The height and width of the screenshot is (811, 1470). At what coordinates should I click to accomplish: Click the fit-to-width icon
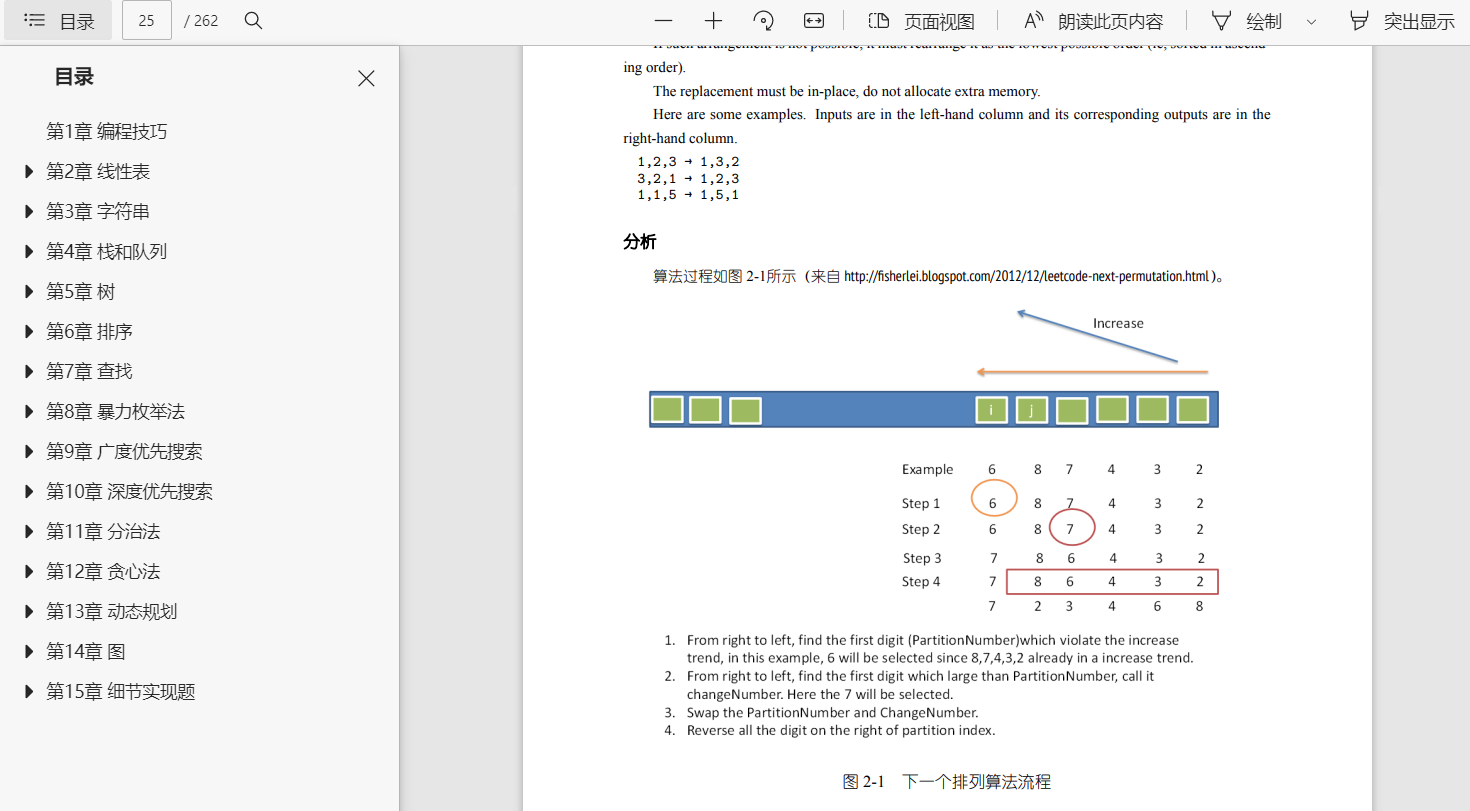coord(813,20)
